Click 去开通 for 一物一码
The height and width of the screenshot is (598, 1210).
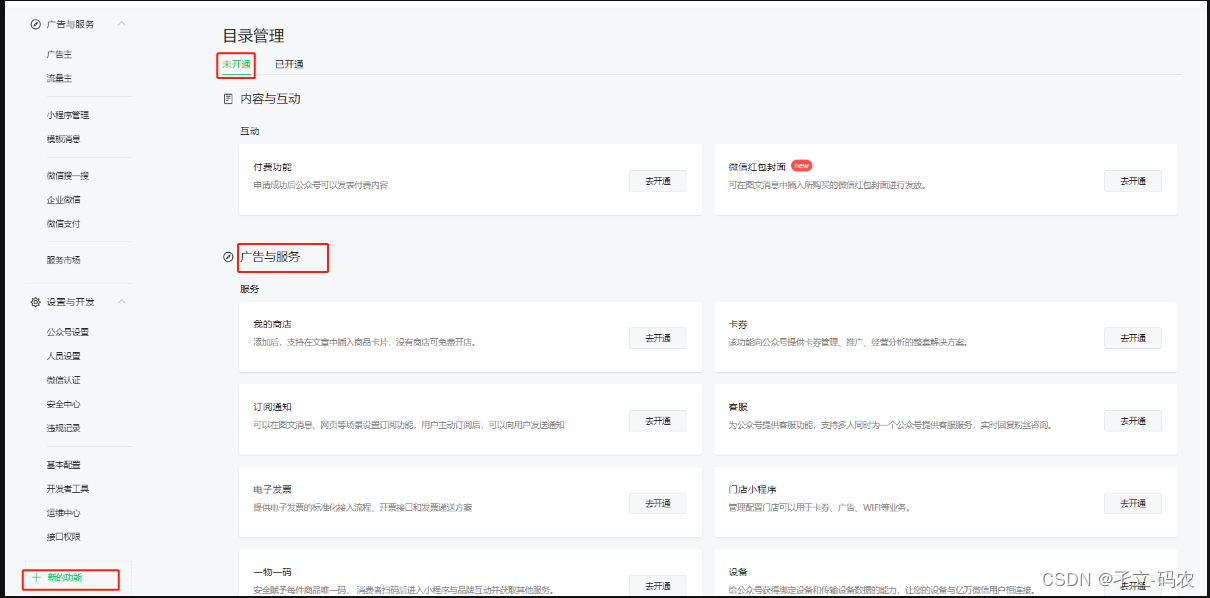click(657, 586)
